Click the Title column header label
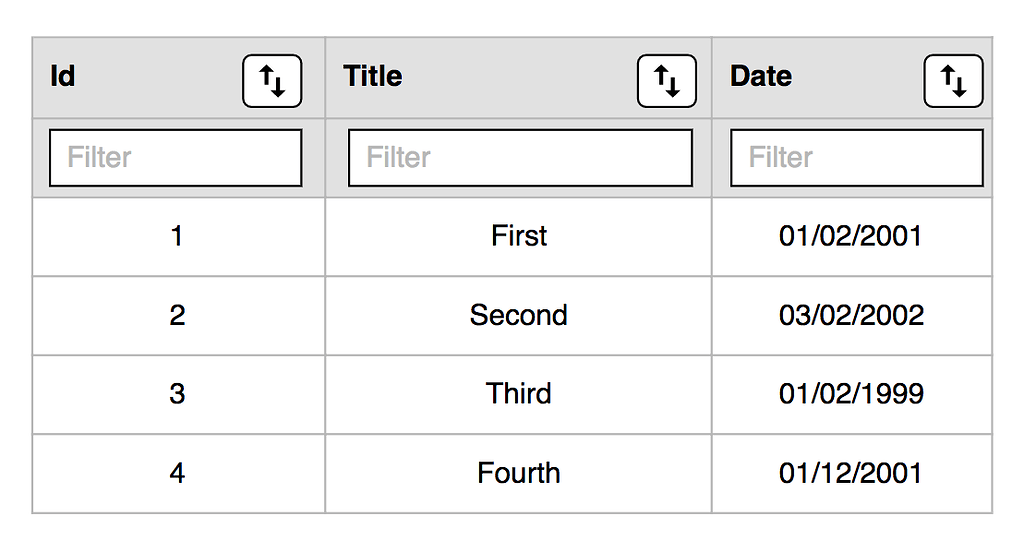1024x541 pixels. pos(373,77)
